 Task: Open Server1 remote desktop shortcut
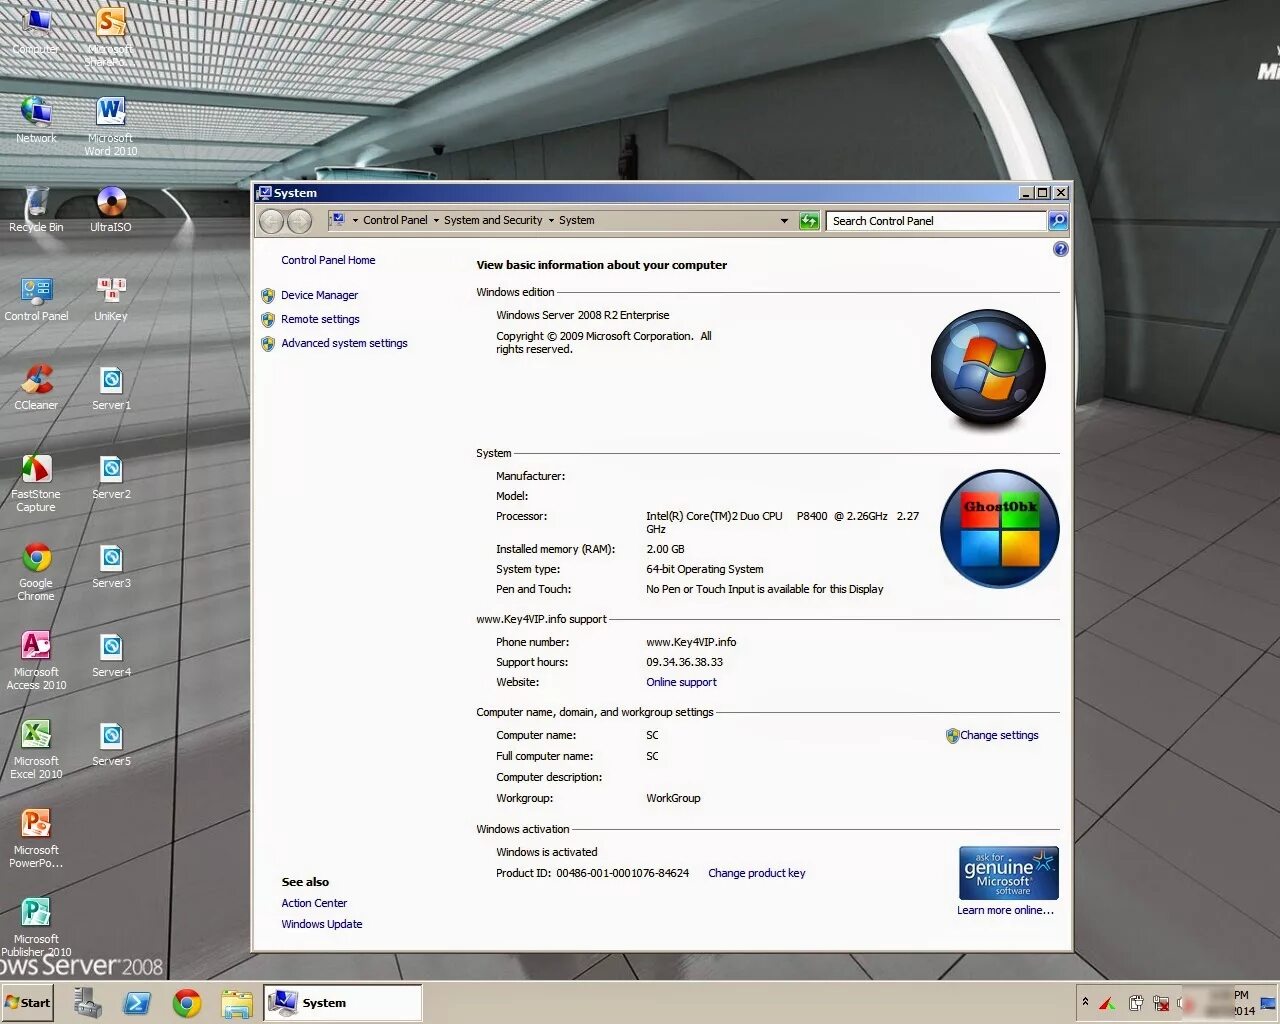pos(110,386)
